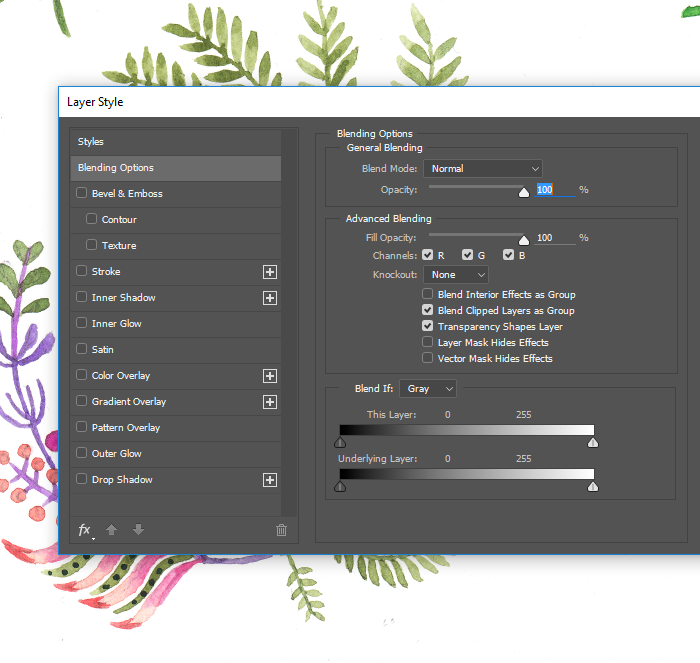The width and height of the screenshot is (700, 663).
Task: Click the move effect down arrow
Action: [138, 530]
